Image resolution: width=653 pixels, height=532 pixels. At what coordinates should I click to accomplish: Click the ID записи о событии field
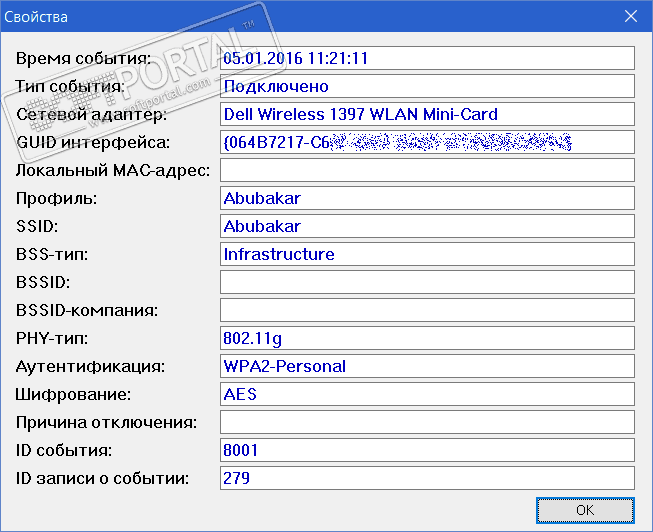(x=427, y=478)
